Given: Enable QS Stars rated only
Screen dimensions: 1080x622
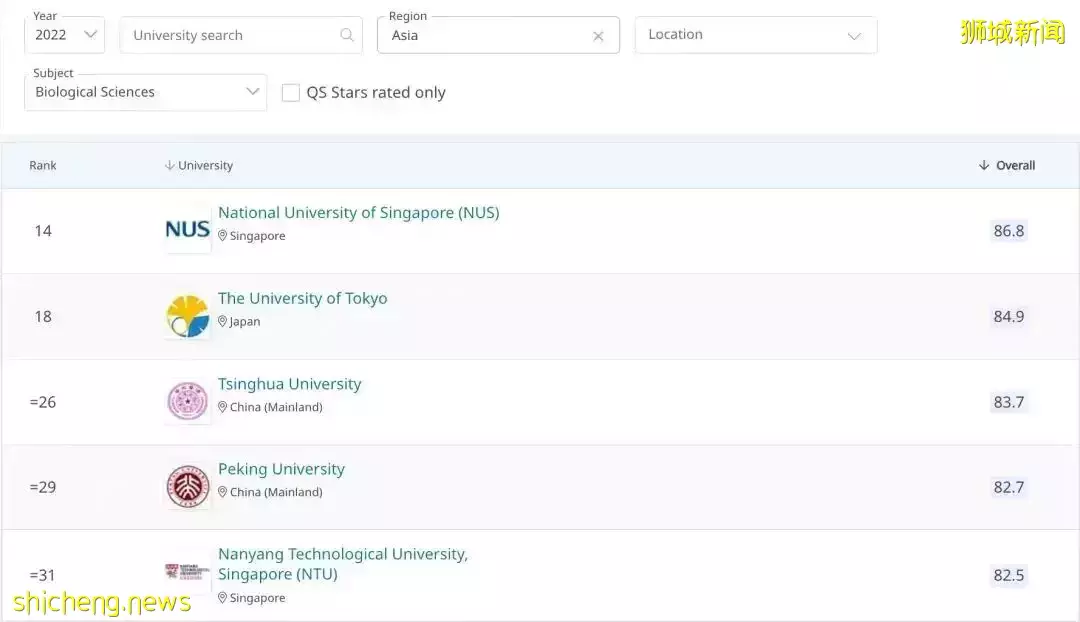Looking at the screenshot, I should coord(291,91).
